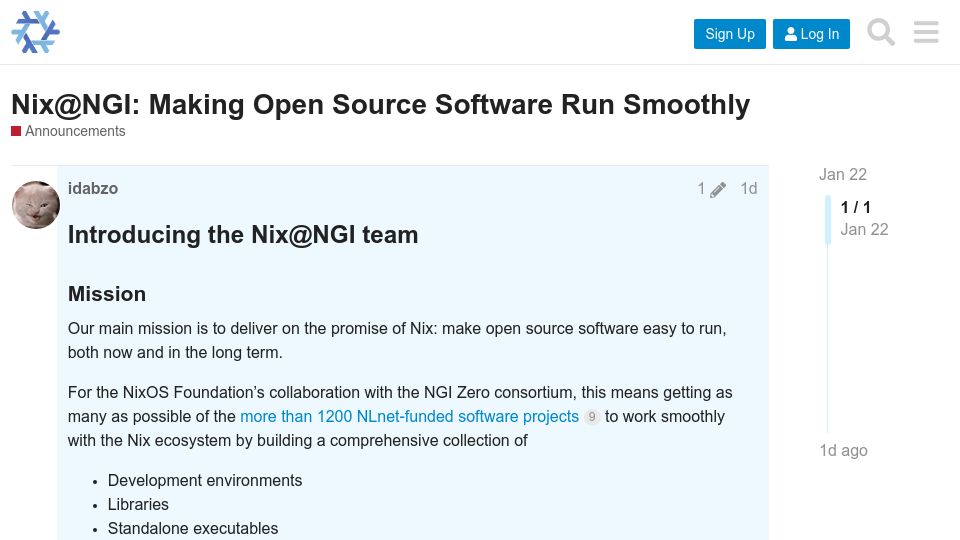The width and height of the screenshot is (960, 540).
Task: Click the 9 link click counter badge
Action: (591, 417)
